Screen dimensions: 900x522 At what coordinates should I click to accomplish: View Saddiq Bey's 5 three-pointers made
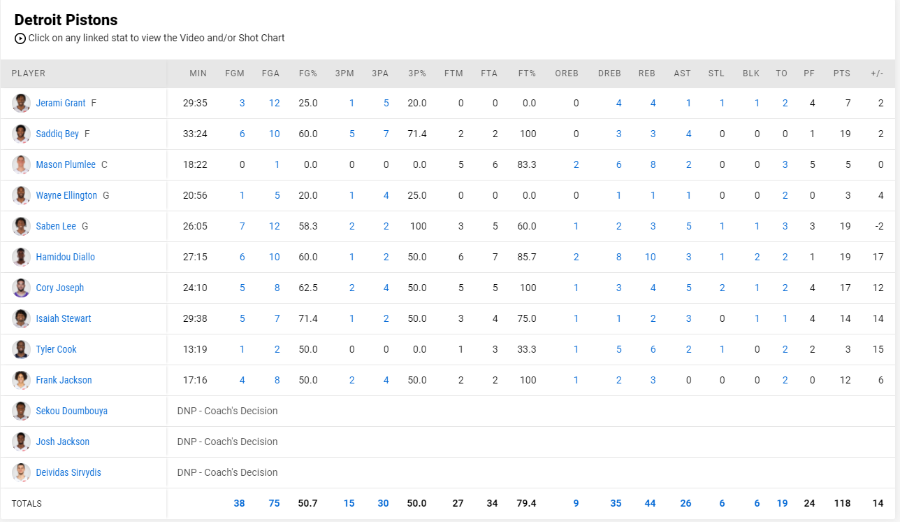click(352, 134)
